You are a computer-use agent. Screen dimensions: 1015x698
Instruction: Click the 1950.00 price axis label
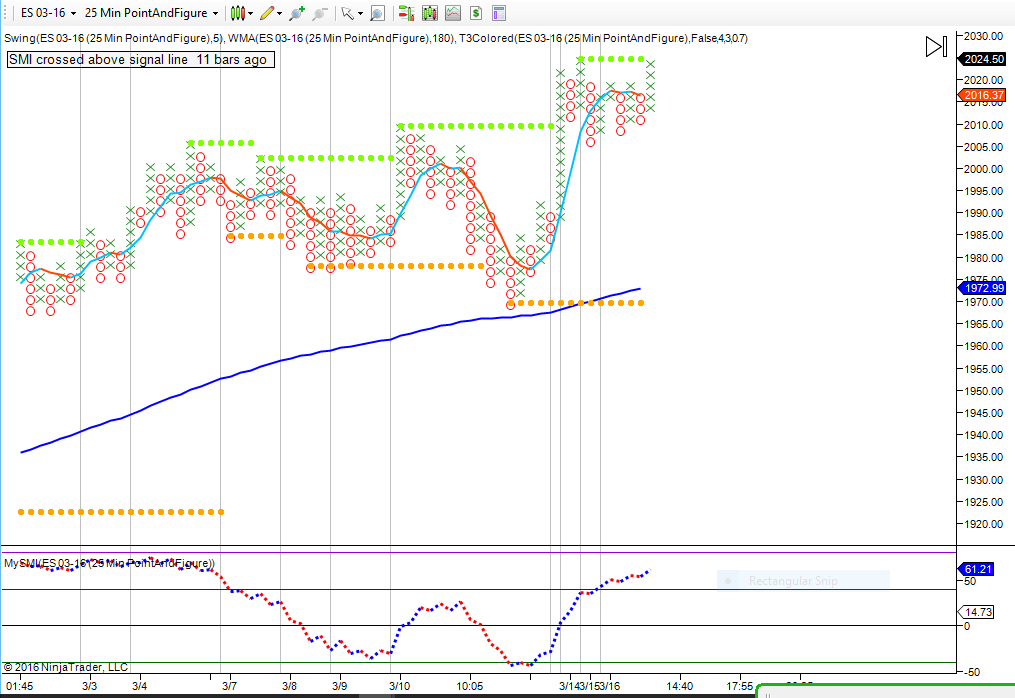pos(984,391)
